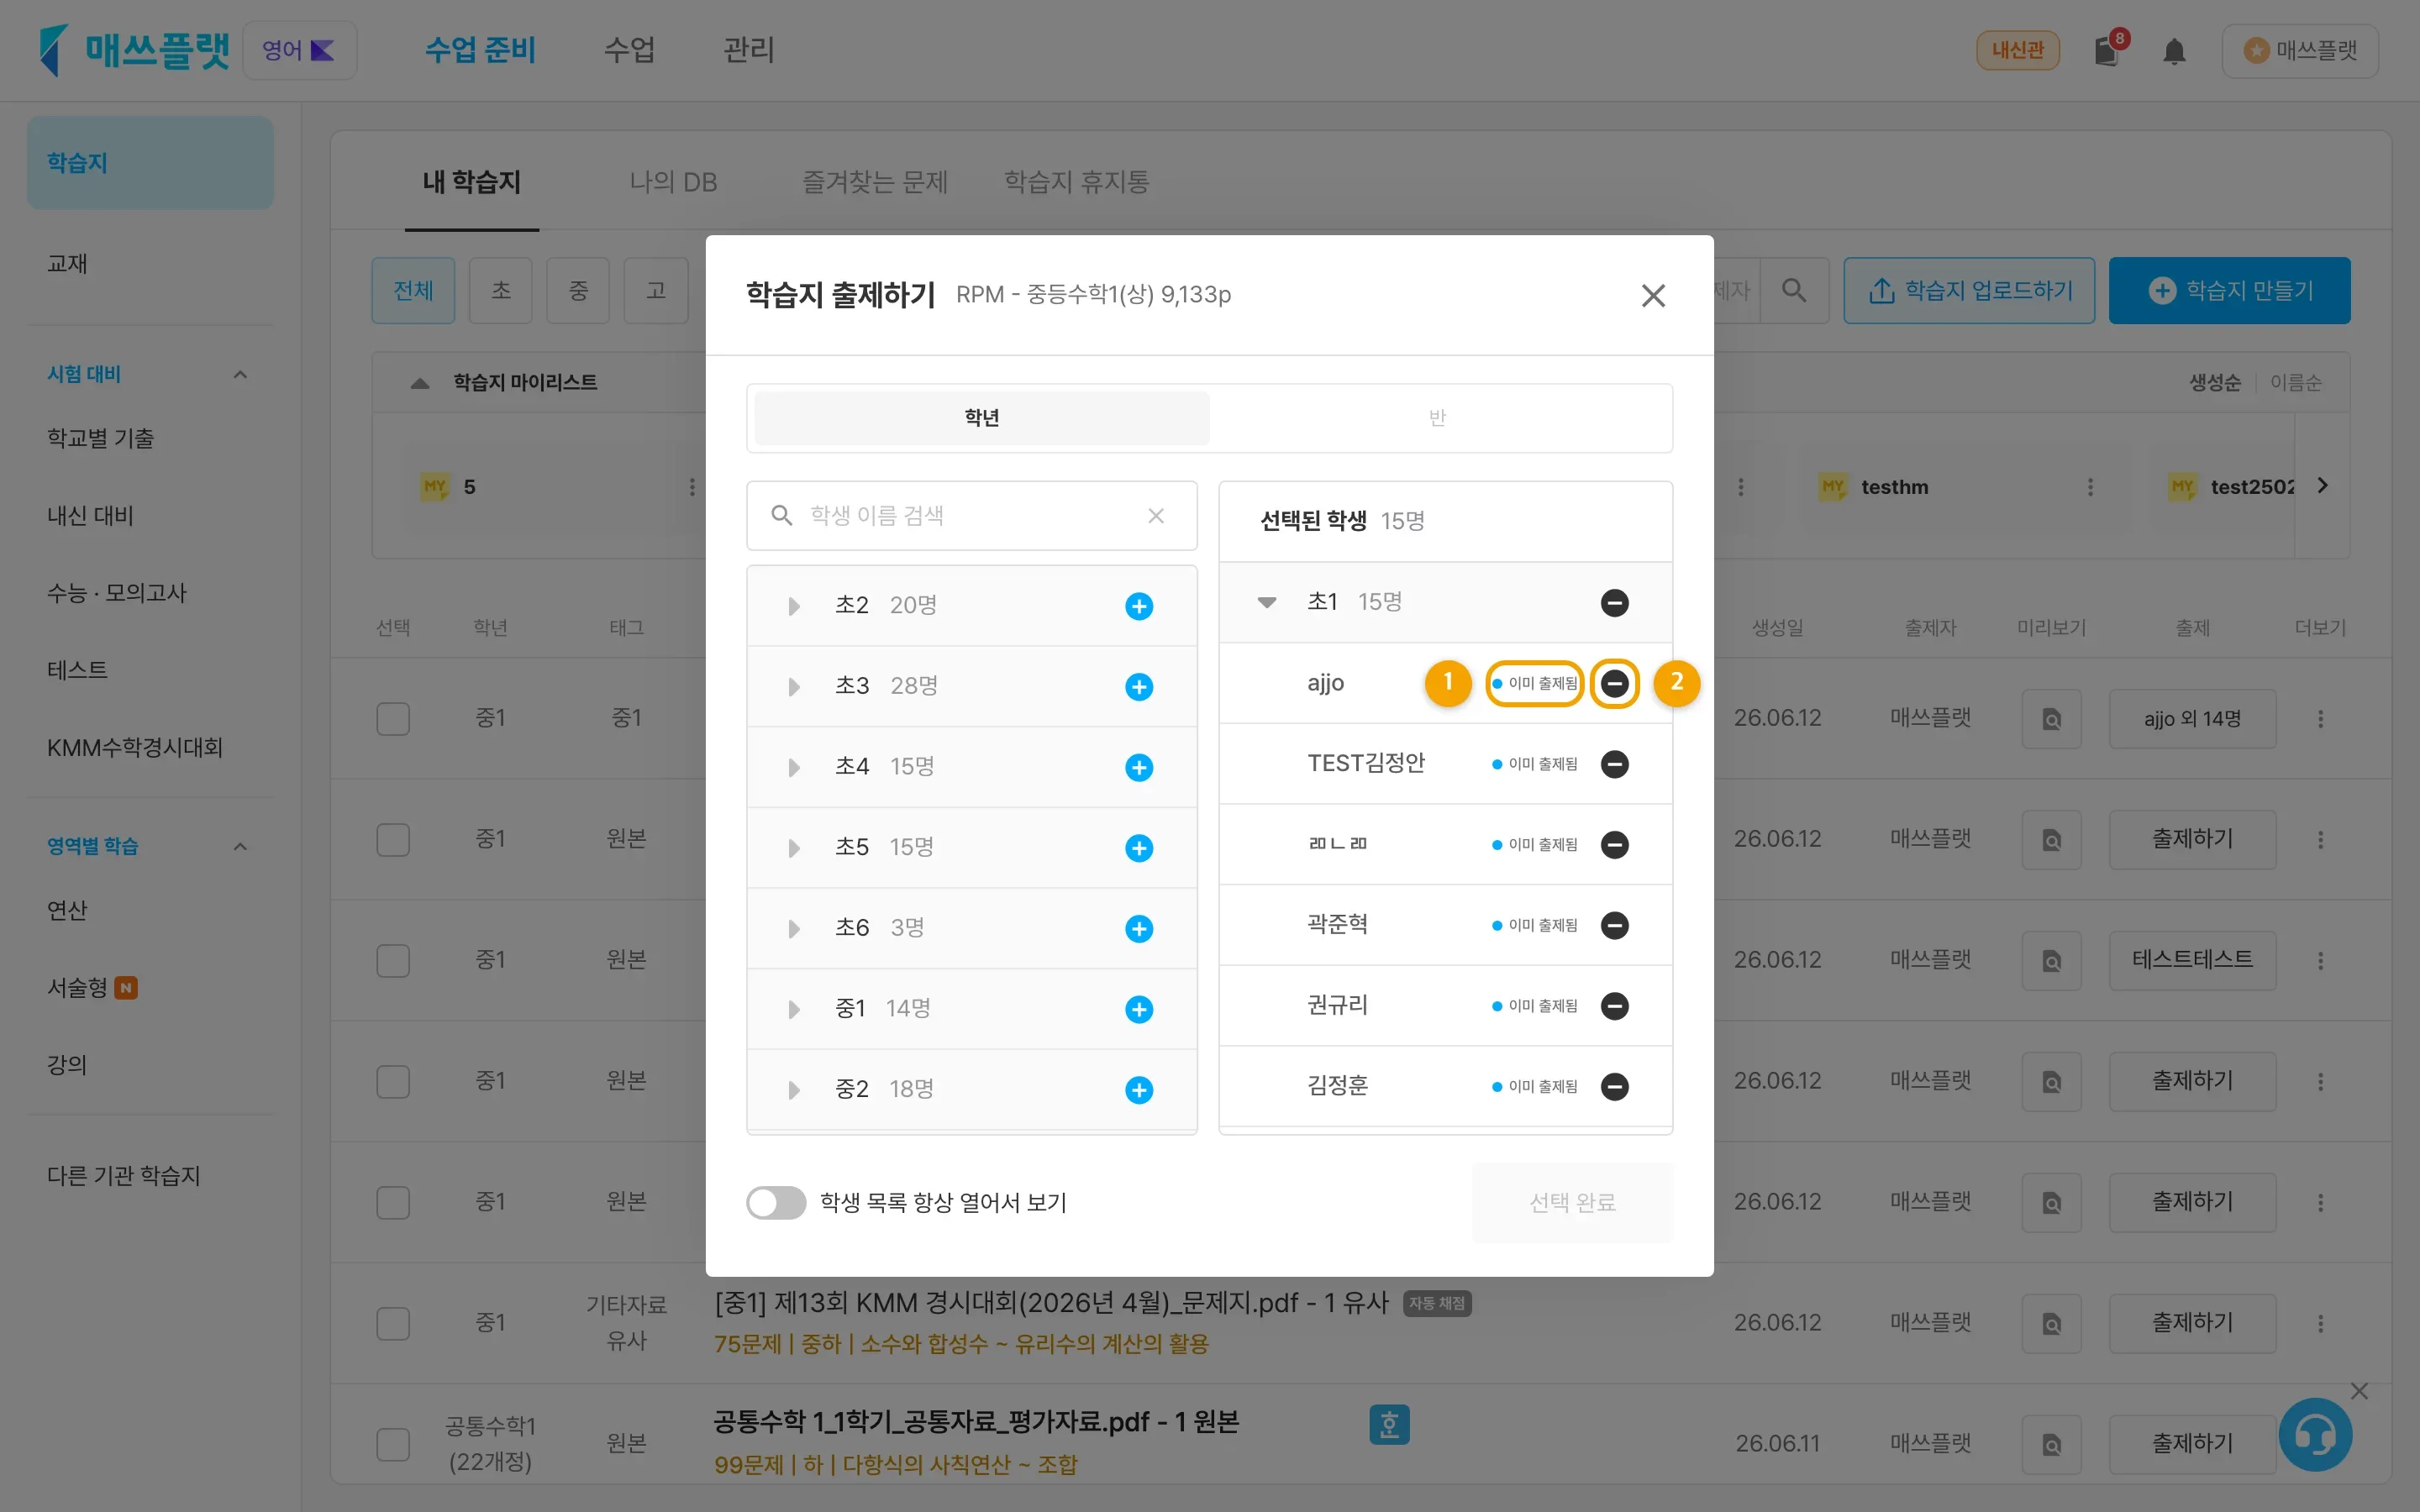Add all 초6 students with plus icon

[x=1139, y=929]
